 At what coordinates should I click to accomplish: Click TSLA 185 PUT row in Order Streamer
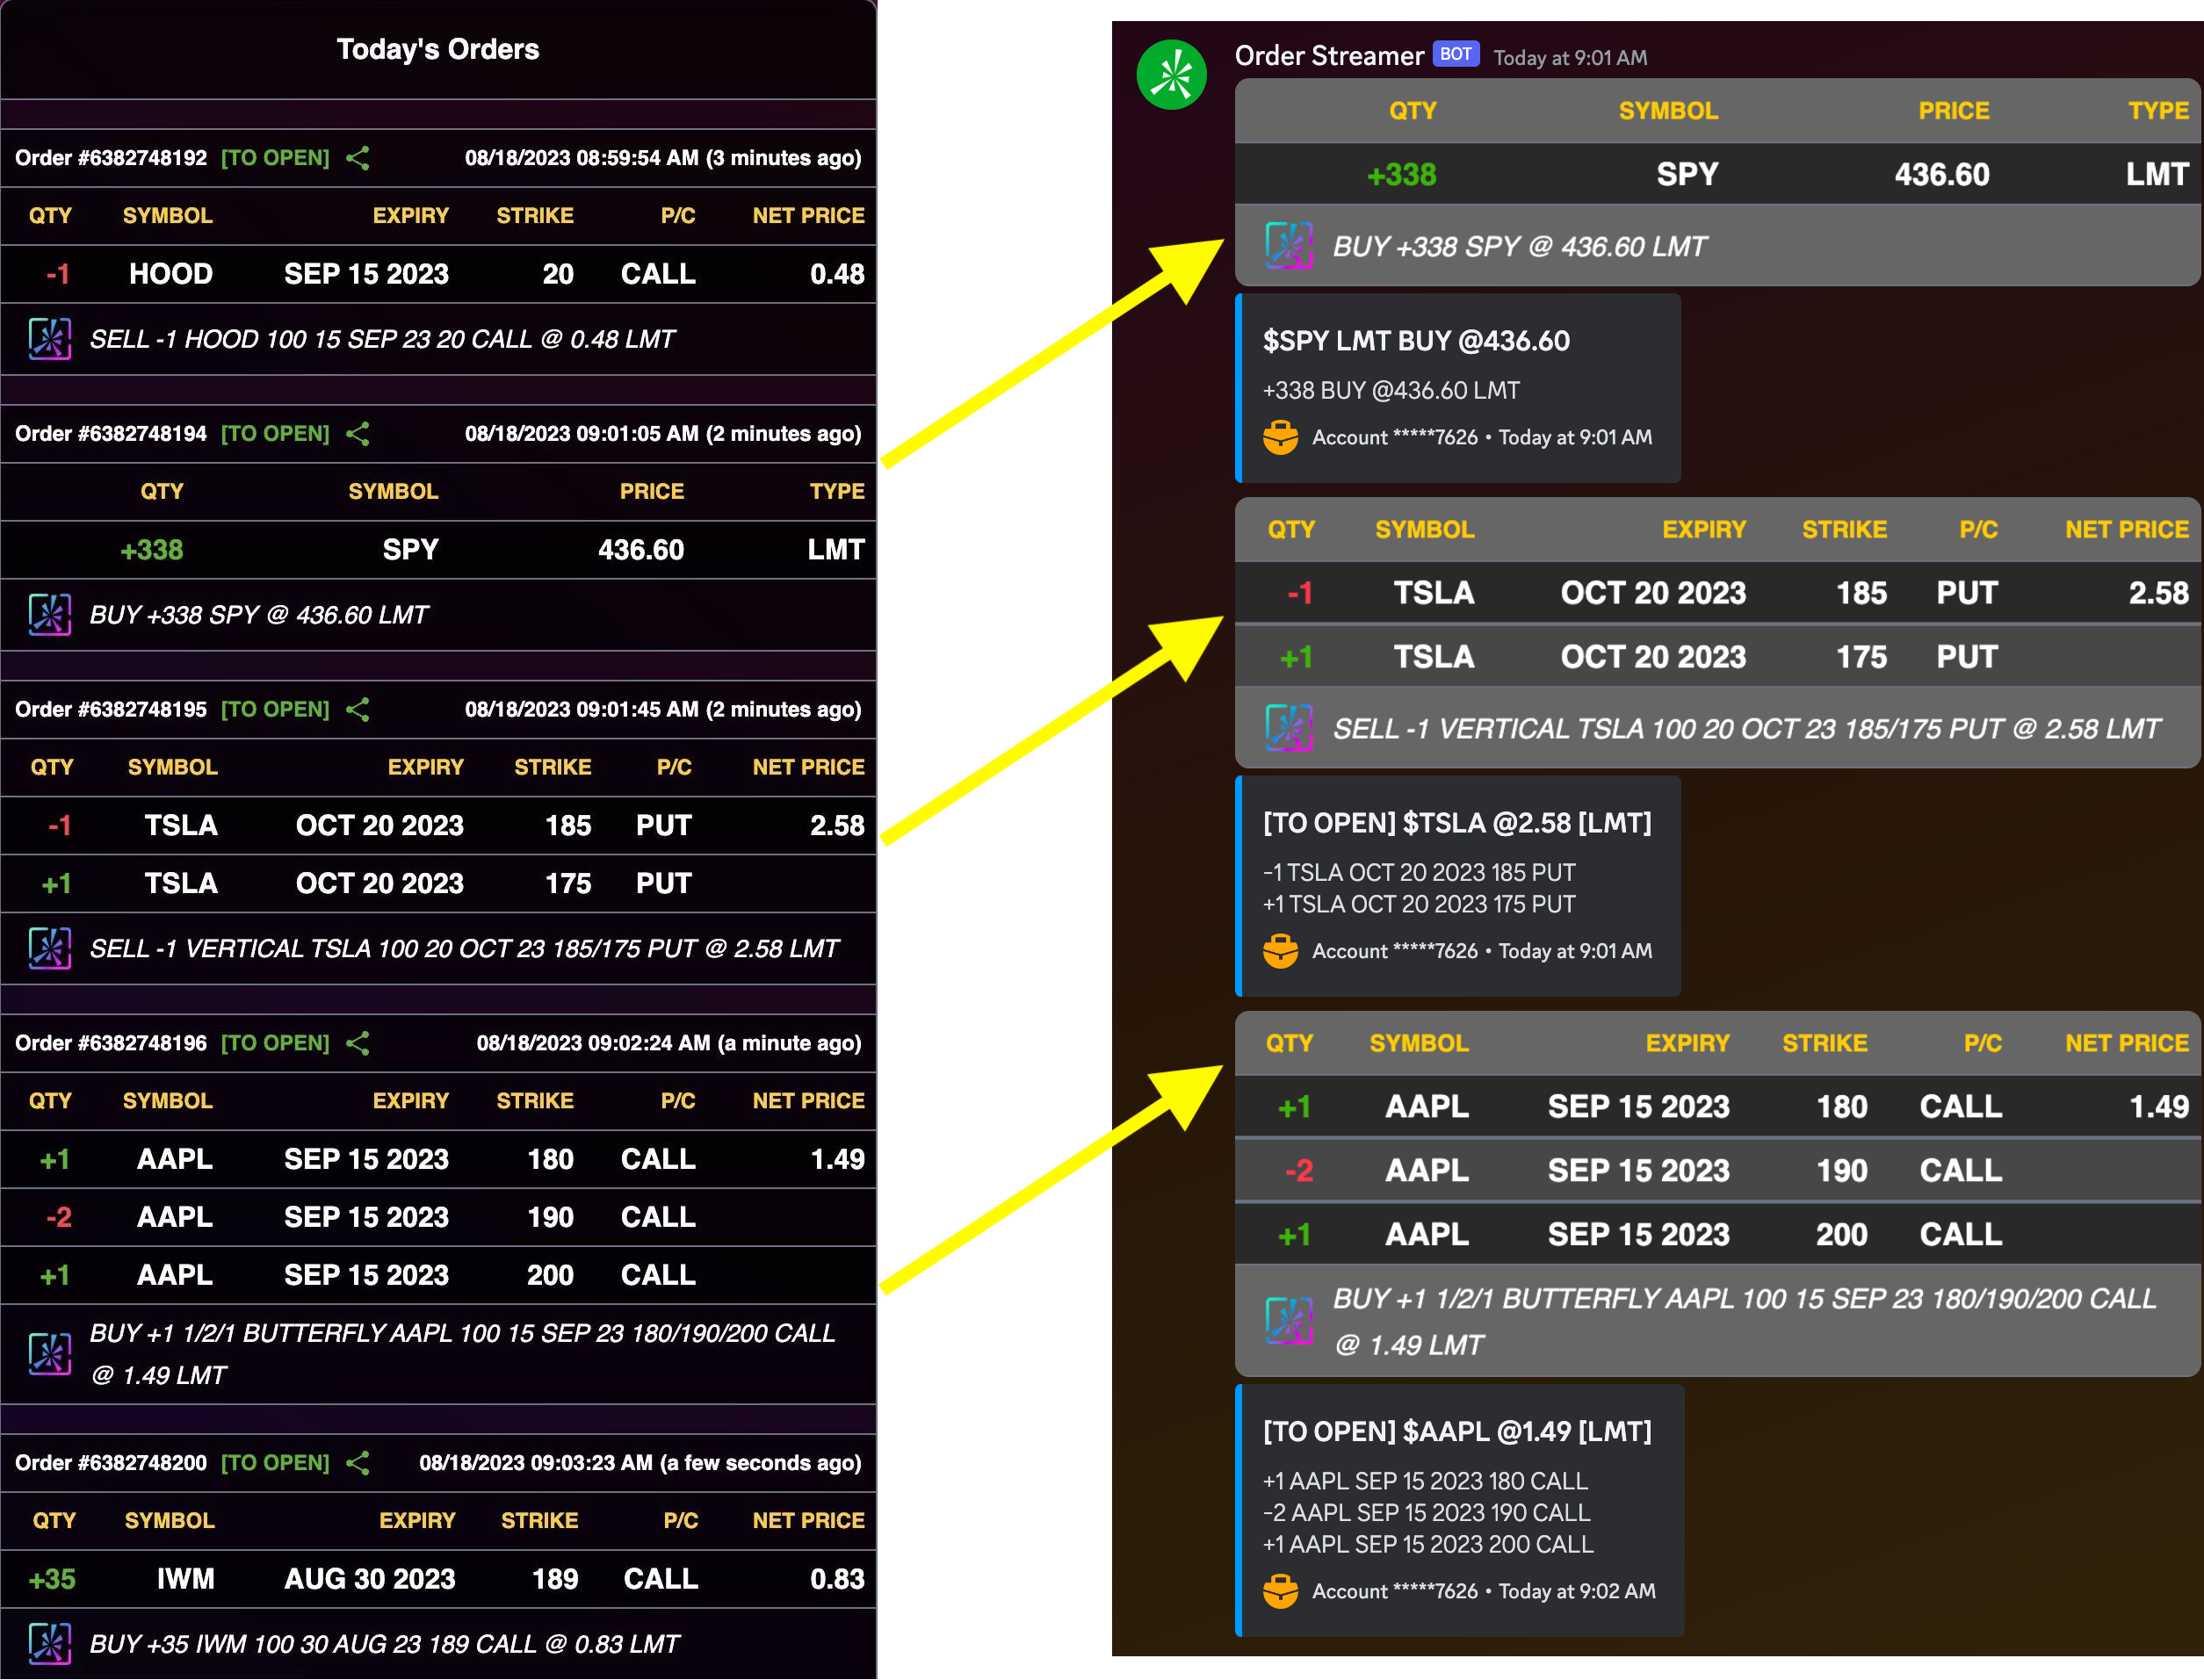click(x=1717, y=593)
